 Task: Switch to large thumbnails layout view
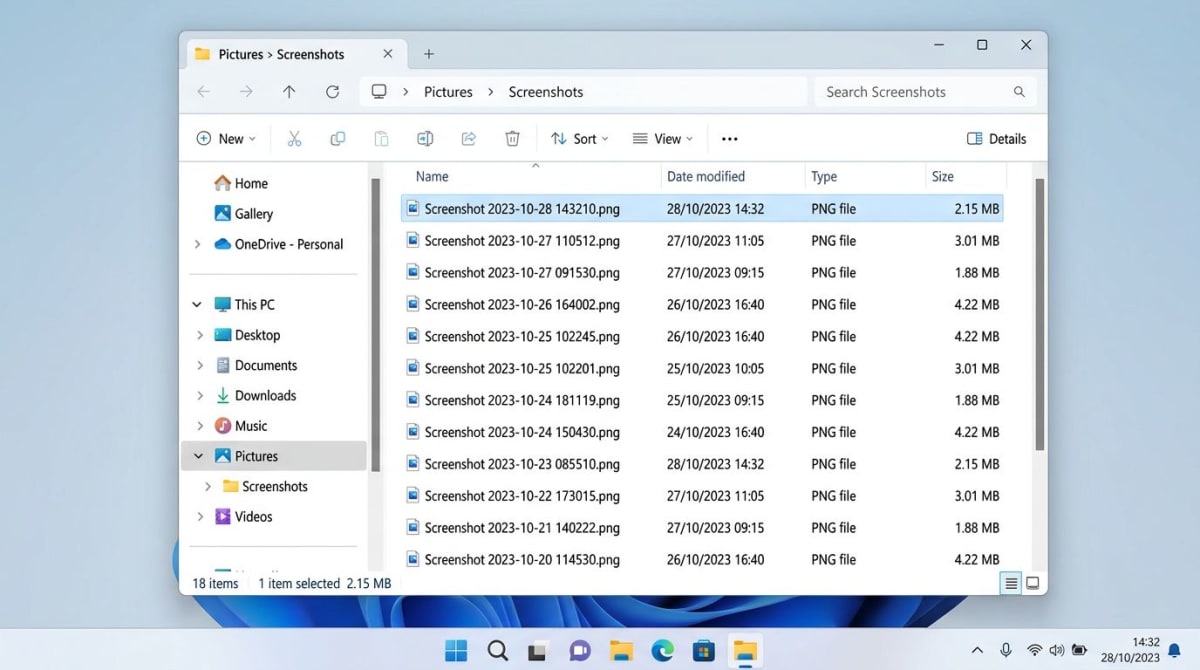tap(1031, 582)
